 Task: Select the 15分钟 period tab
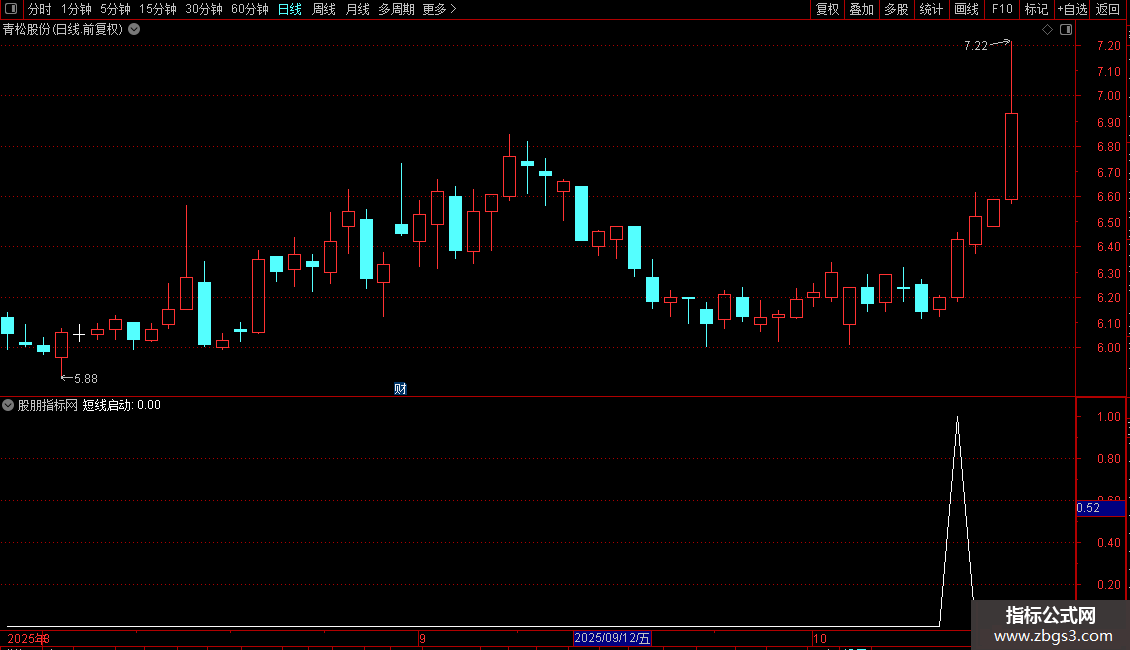tap(158, 9)
